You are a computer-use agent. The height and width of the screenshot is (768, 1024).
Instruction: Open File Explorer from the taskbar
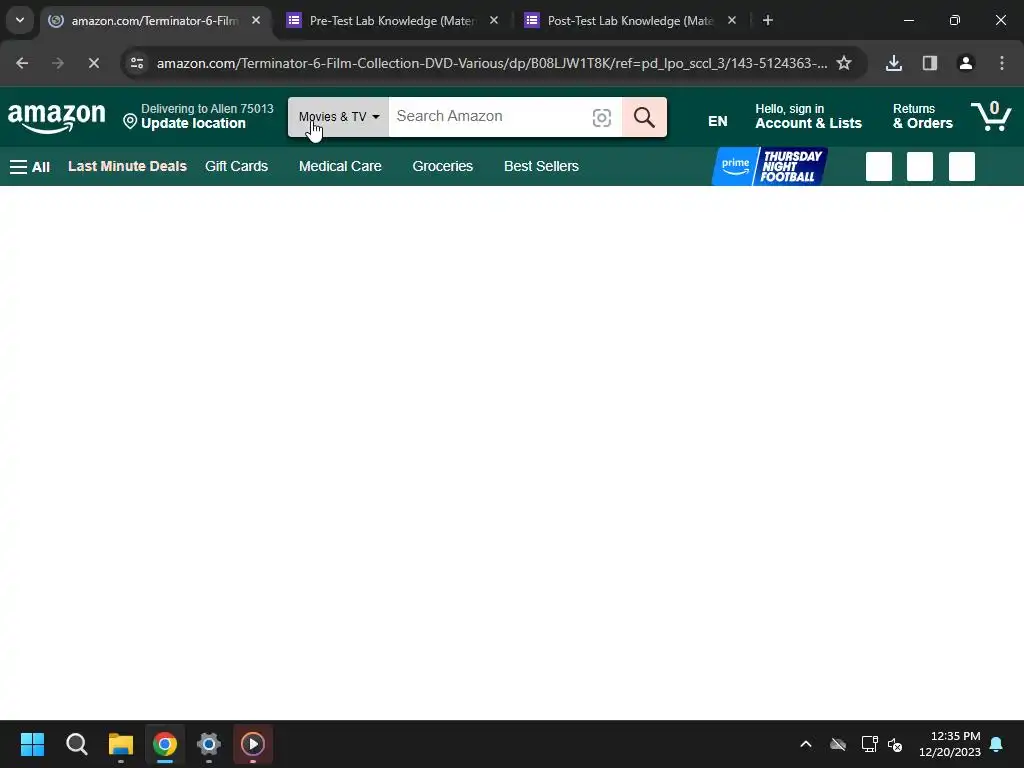click(x=121, y=744)
